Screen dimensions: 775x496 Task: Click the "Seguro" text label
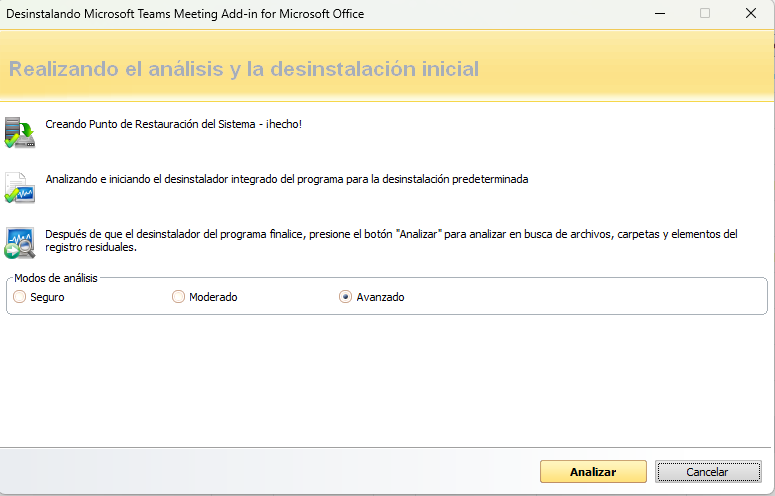click(47, 297)
